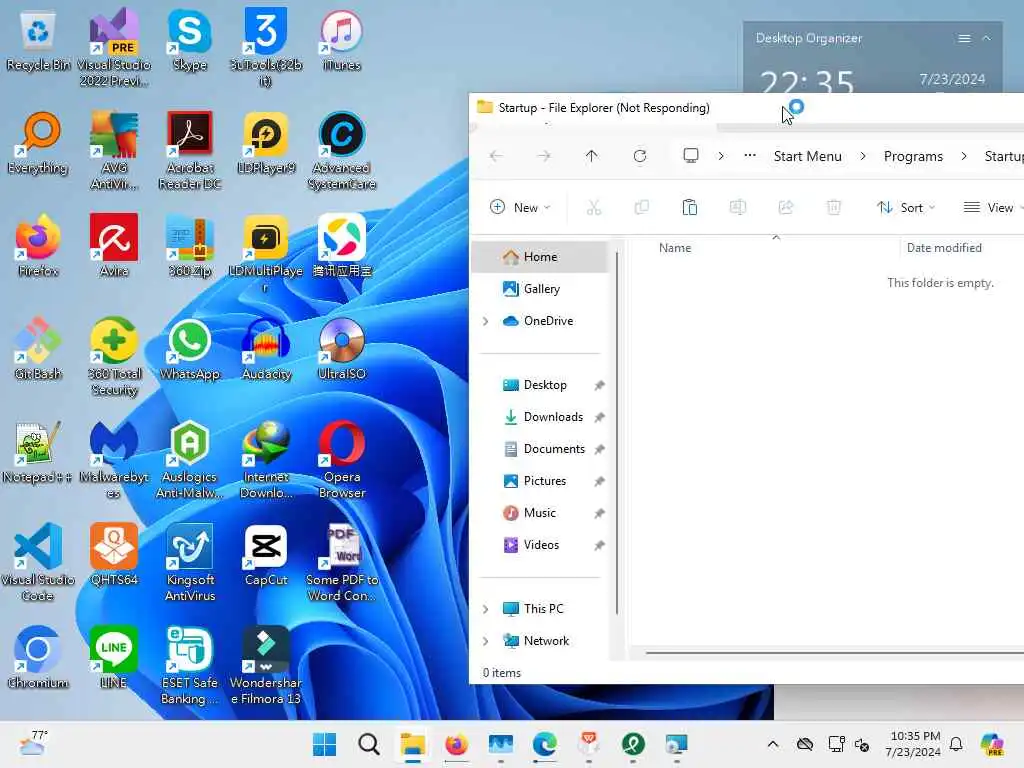Select the Notepad++ desktop icon
1024x768 pixels.
[38, 453]
